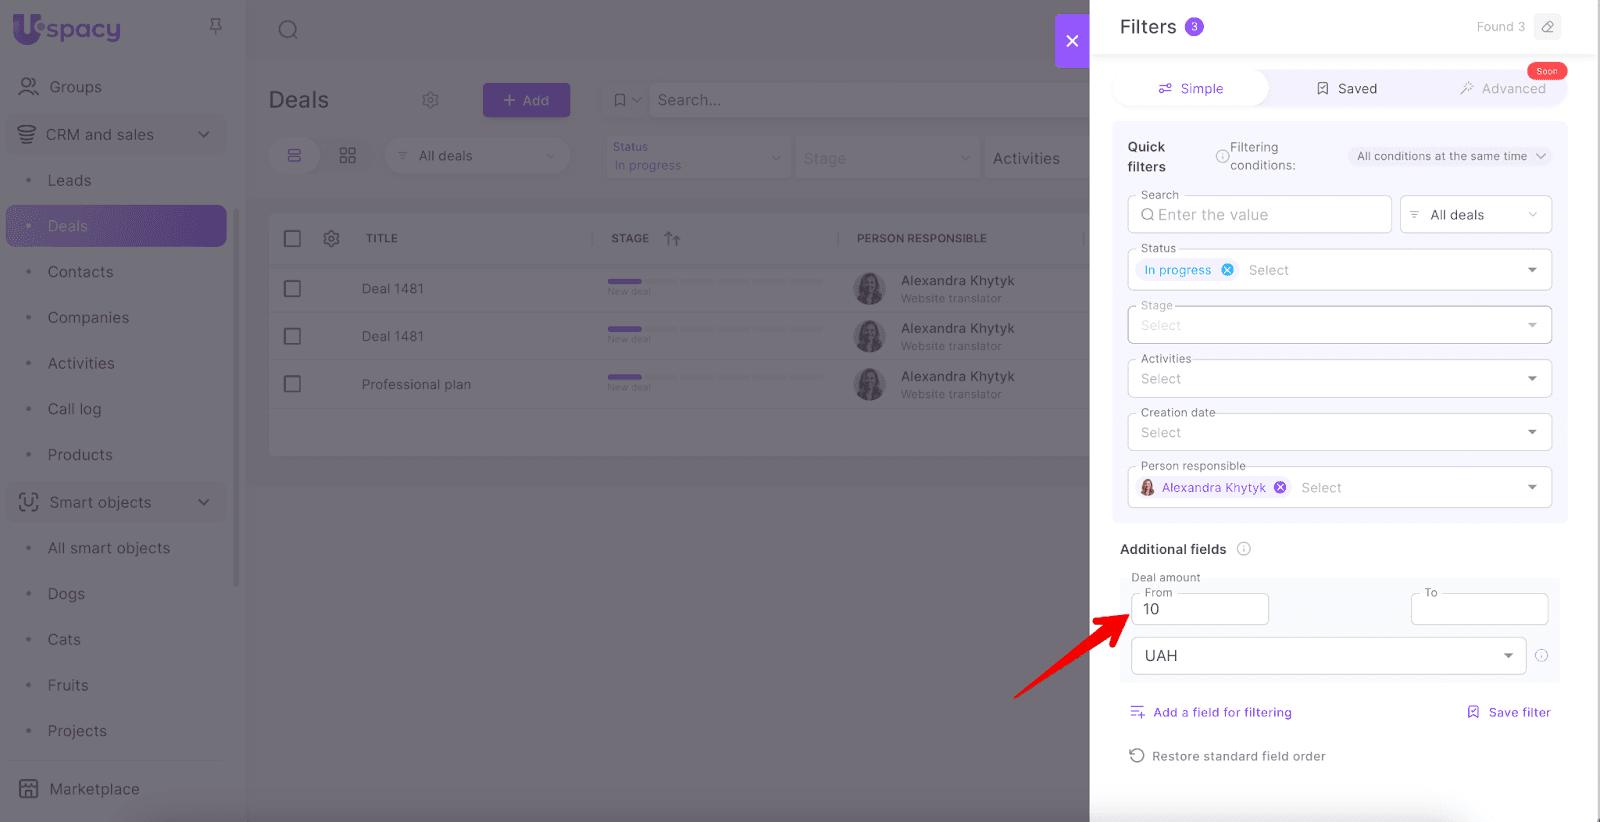Remove the In progress status chip

1227,270
